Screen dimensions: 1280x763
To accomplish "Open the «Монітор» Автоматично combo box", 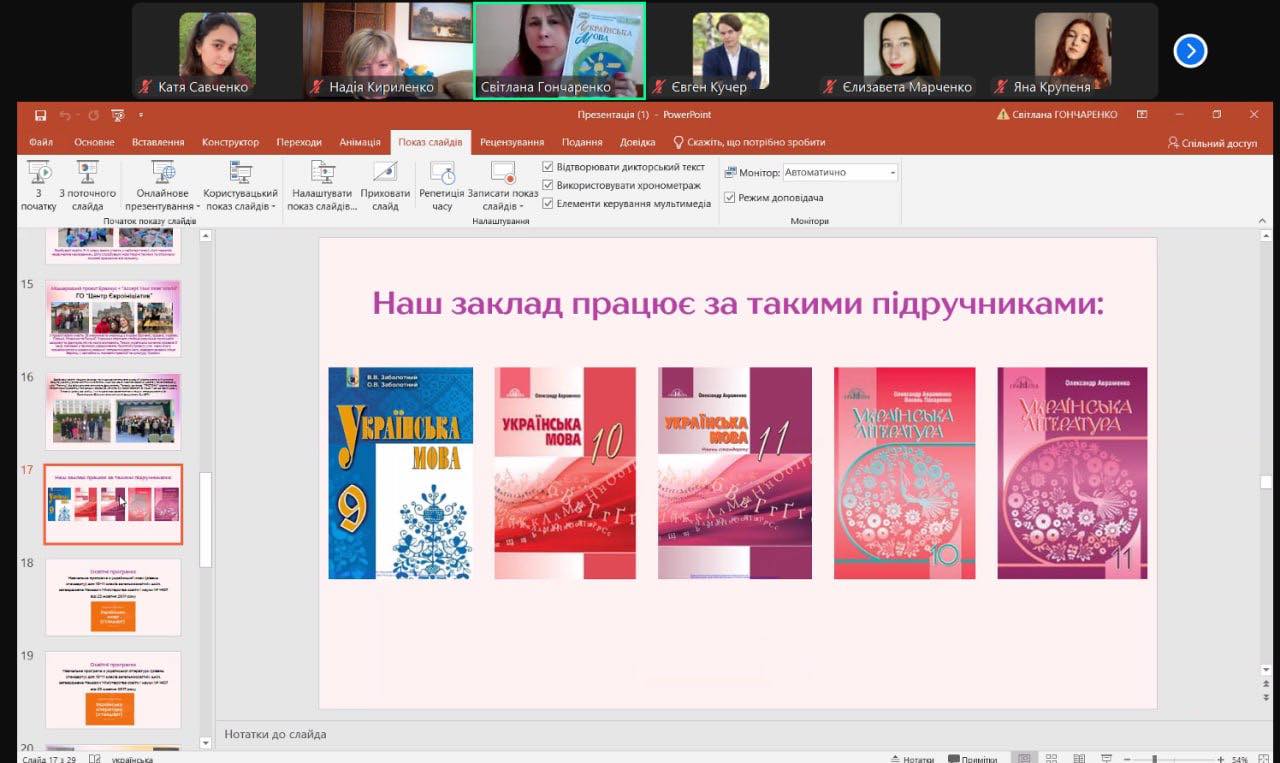I will coord(840,172).
